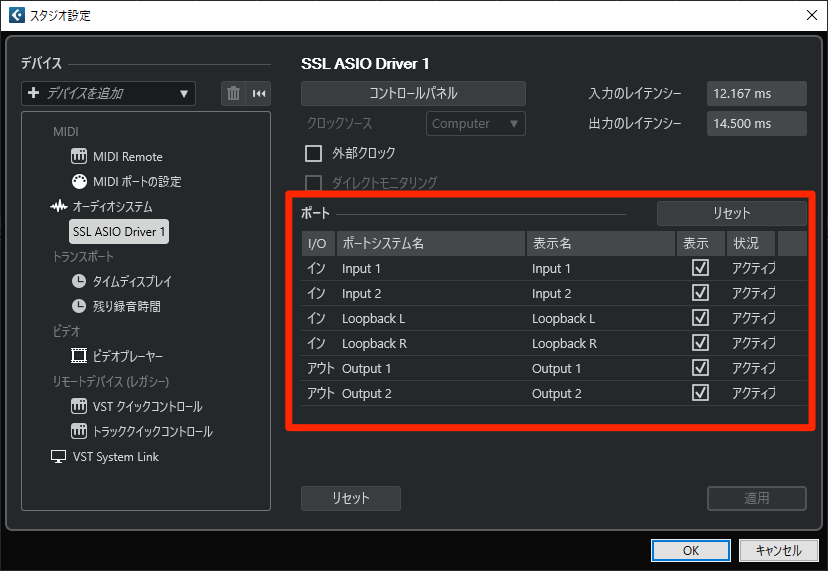Click the trash icon to remove device
Viewport: 828px width, 571px height.
(x=233, y=93)
